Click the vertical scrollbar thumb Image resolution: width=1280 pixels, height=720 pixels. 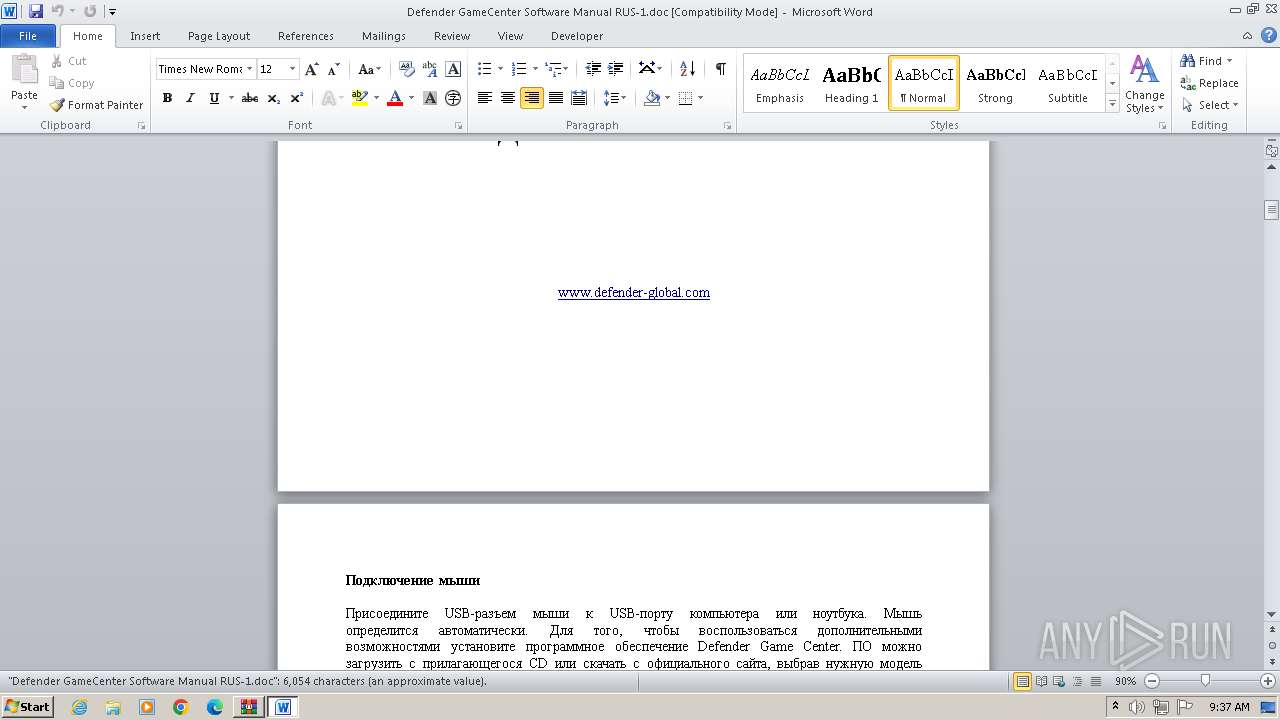pyautogui.click(x=1271, y=210)
